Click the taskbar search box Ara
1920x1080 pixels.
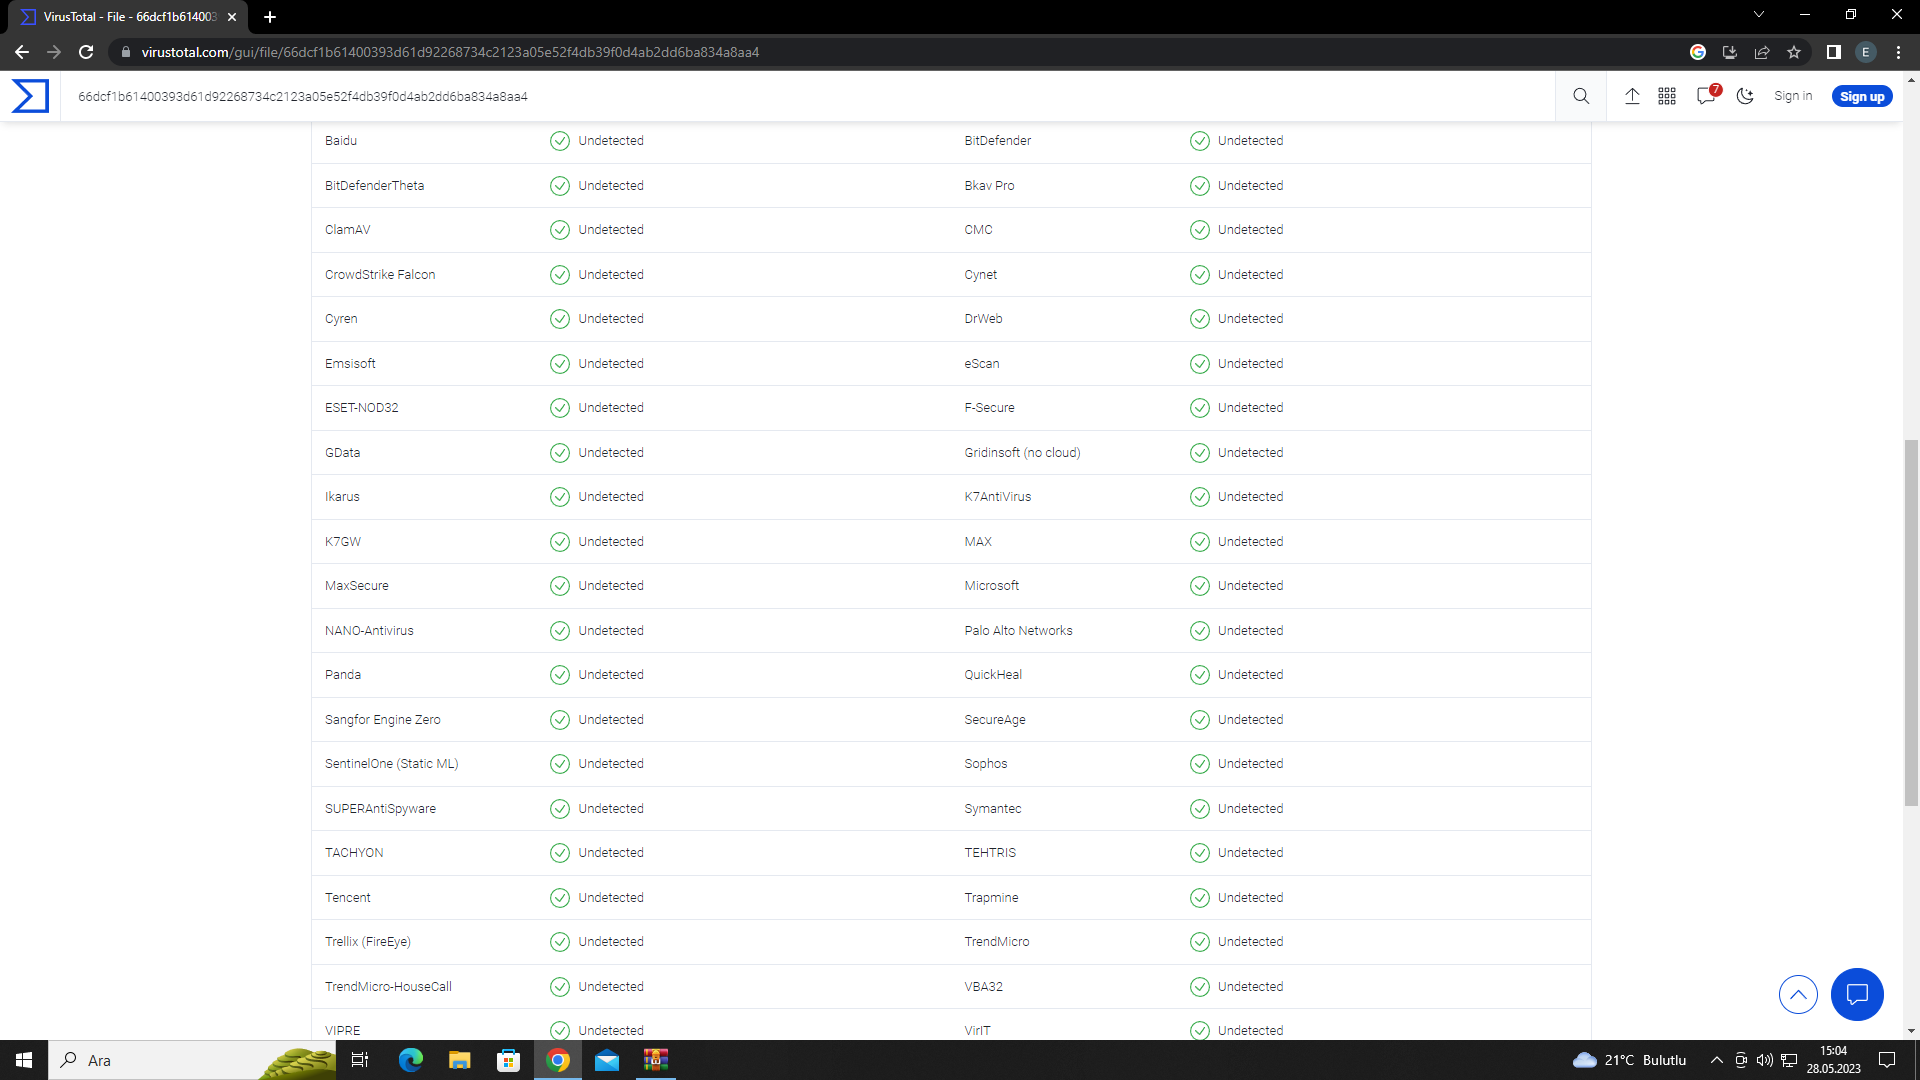click(192, 1060)
